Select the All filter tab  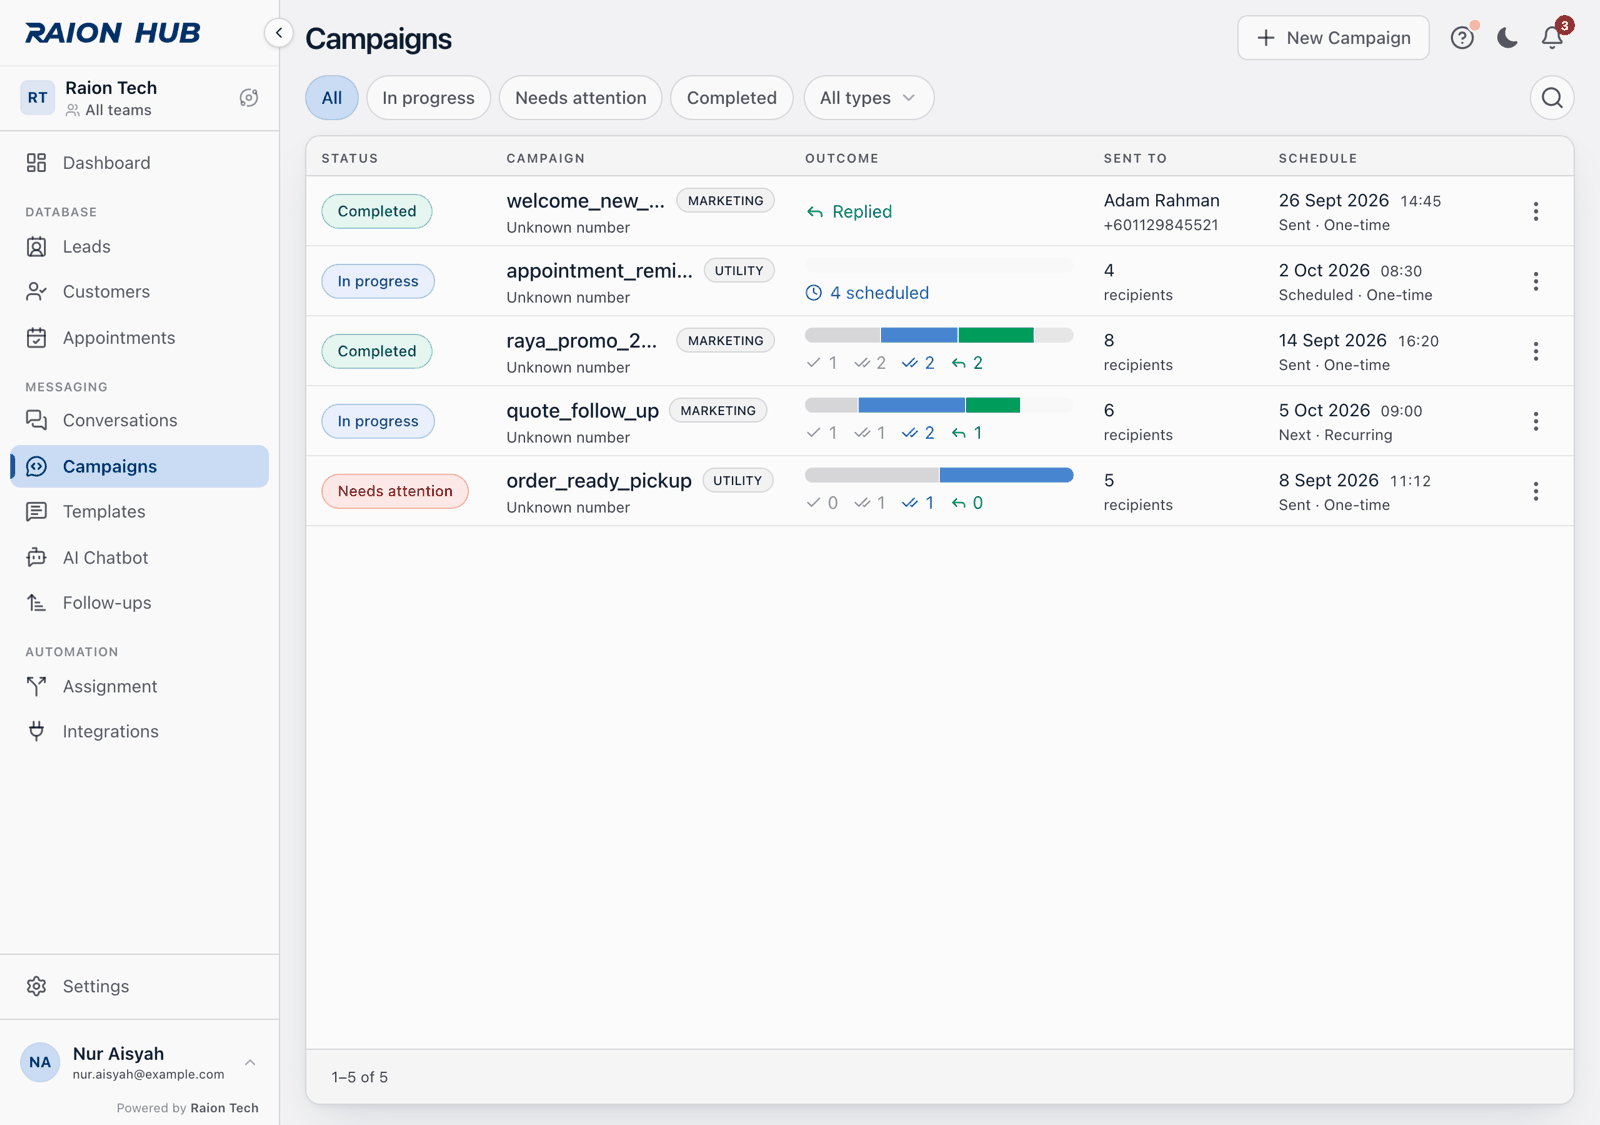[x=332, y=98]
